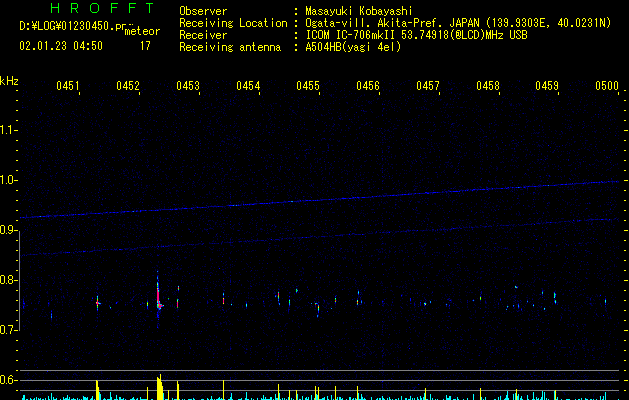Click the 0.7 kHz axis label

[x=9, y=330]
